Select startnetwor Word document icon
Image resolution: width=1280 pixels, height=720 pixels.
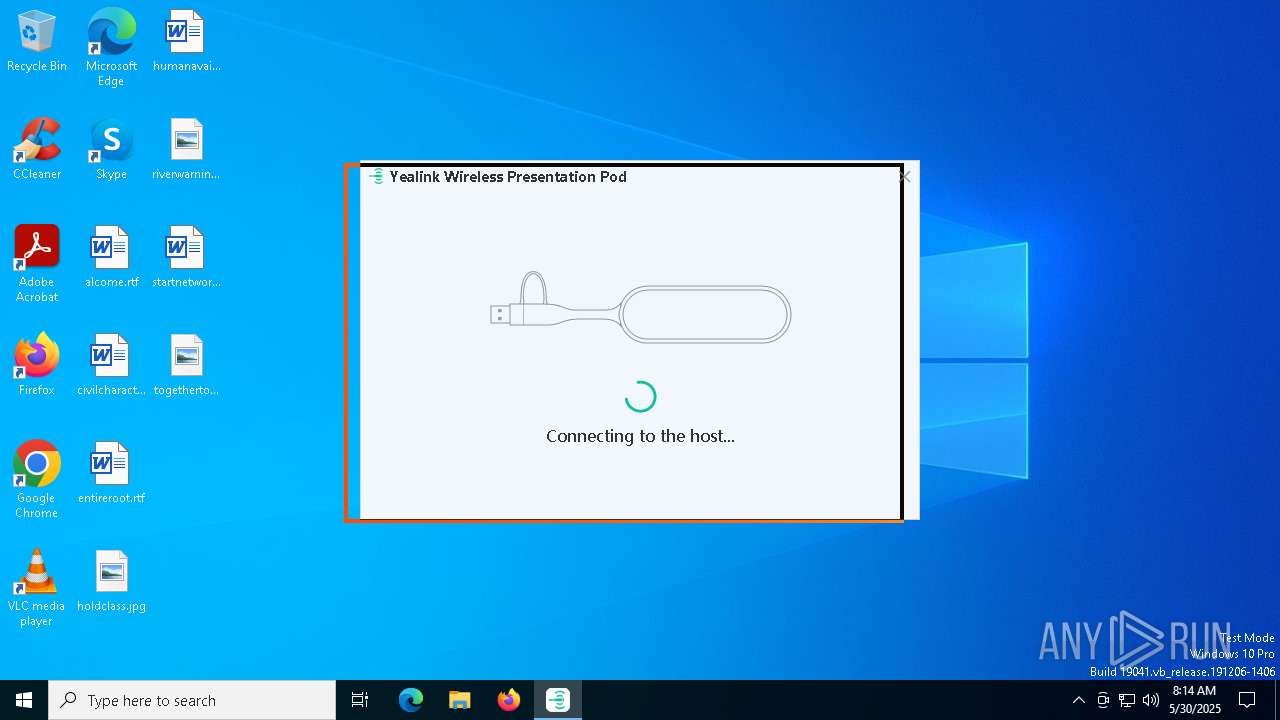tap(186, 257)
